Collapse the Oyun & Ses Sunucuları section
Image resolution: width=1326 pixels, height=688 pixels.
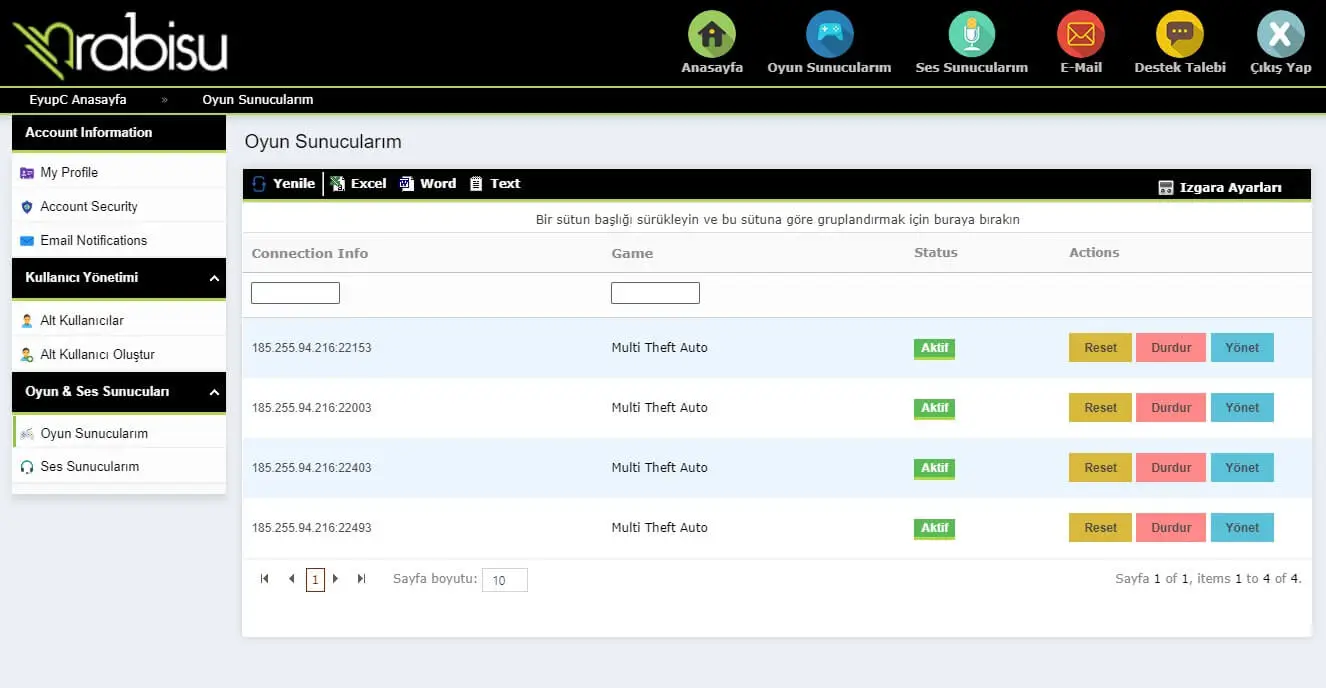coord(214,393)
